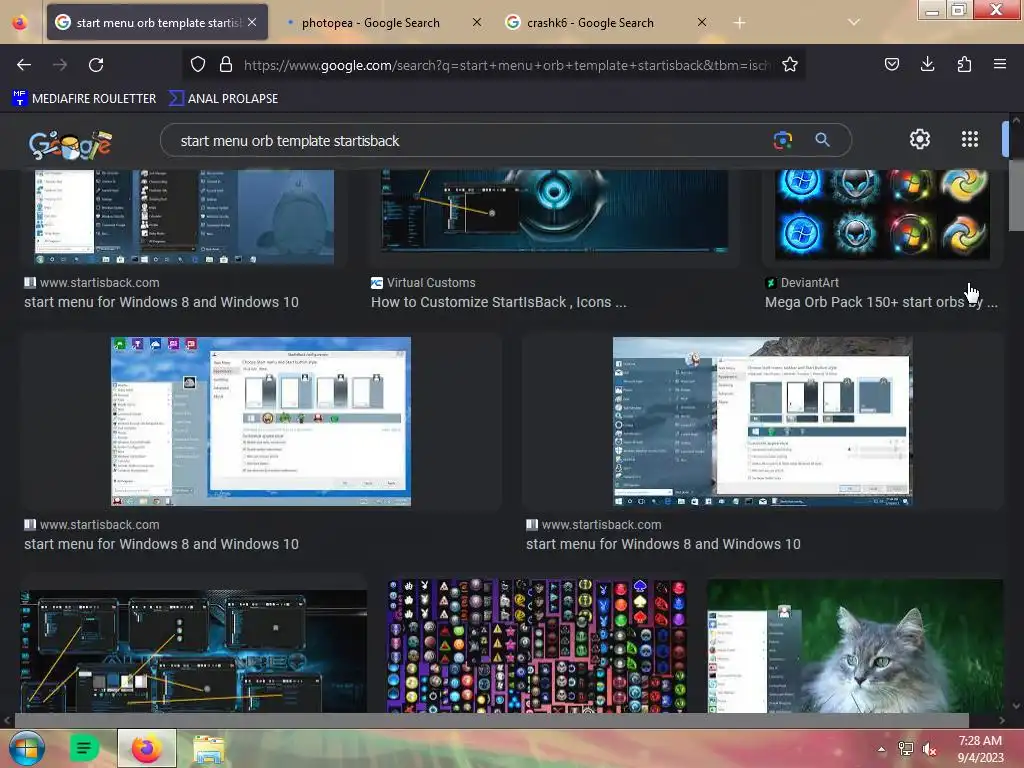
Task: Switch to the crashk6 Google Search tab
Action: (x=590, y=23)
